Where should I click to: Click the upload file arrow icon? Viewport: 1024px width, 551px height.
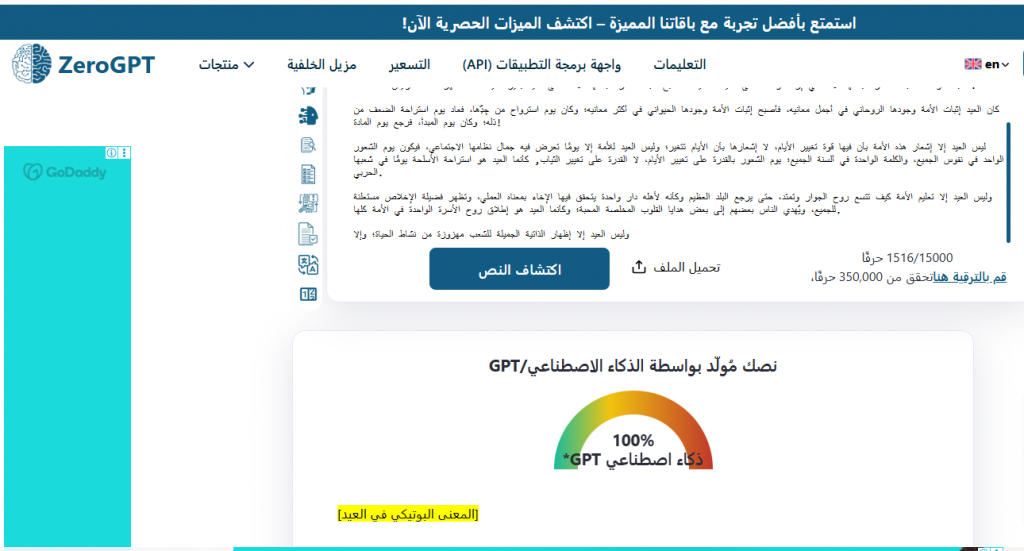click(640, 268)
